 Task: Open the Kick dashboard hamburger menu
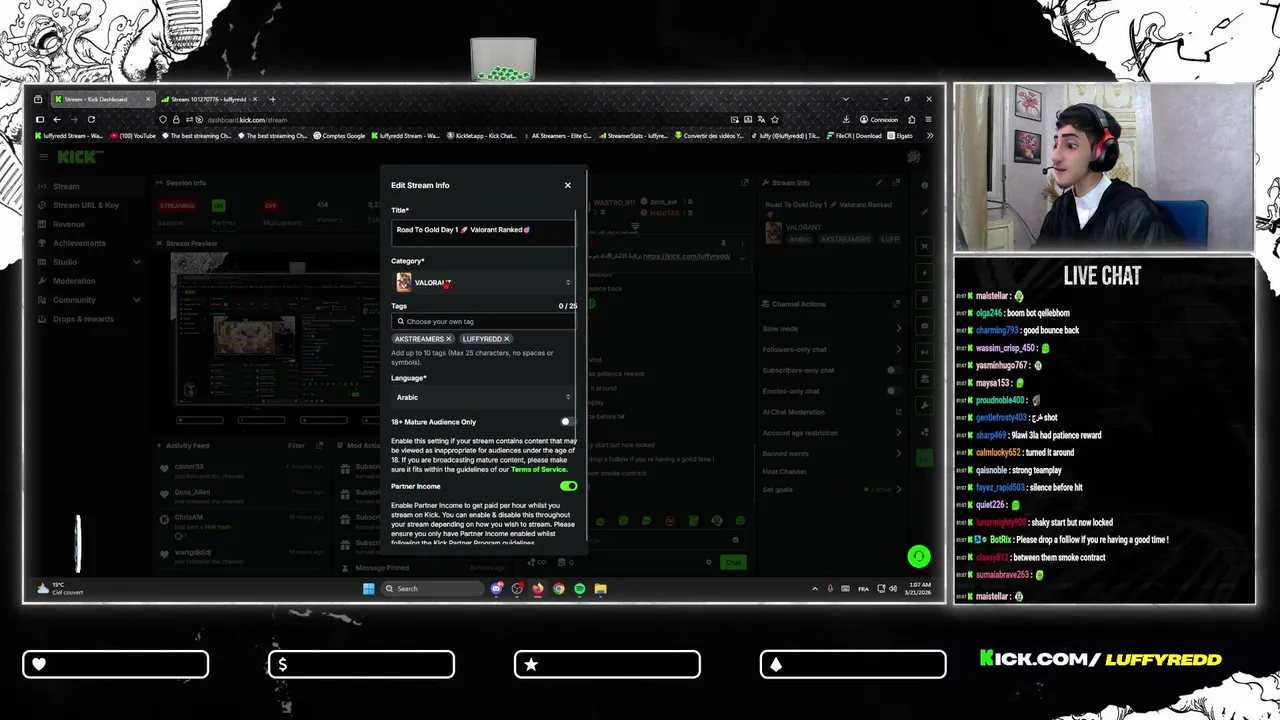[44, 157]
